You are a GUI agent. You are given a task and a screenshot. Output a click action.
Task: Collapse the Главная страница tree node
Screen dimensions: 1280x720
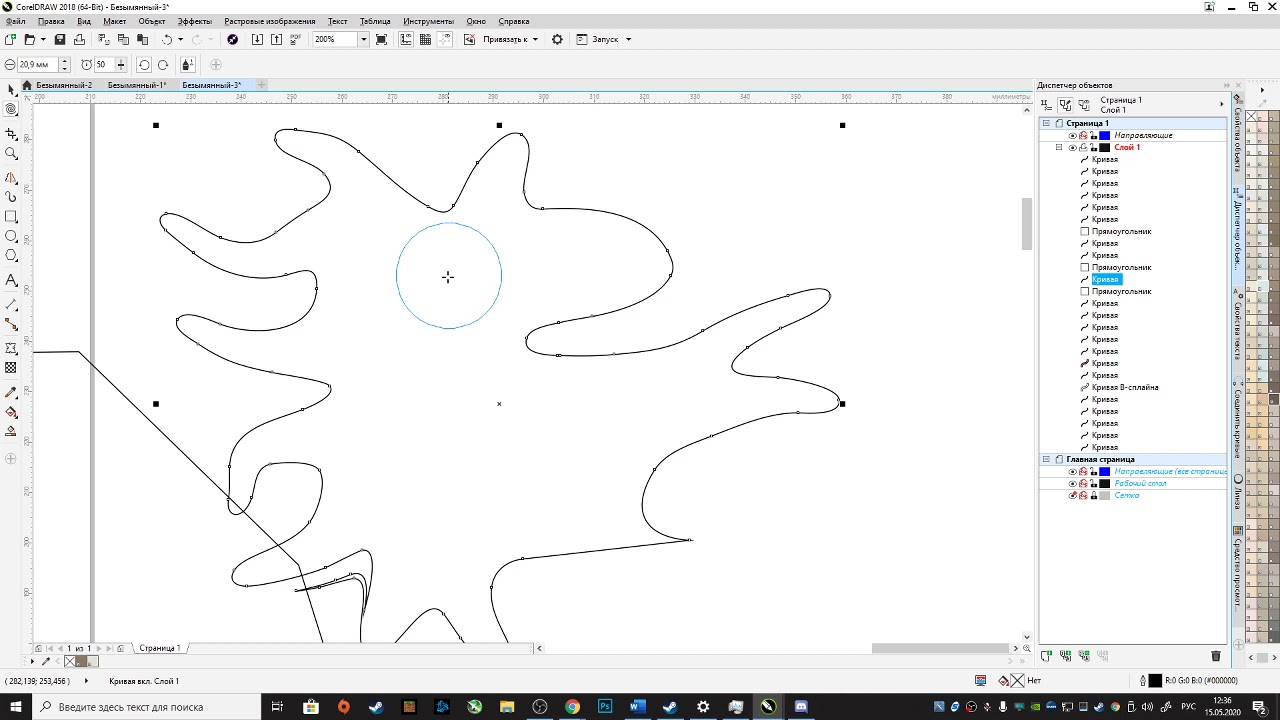point(1046,459)
